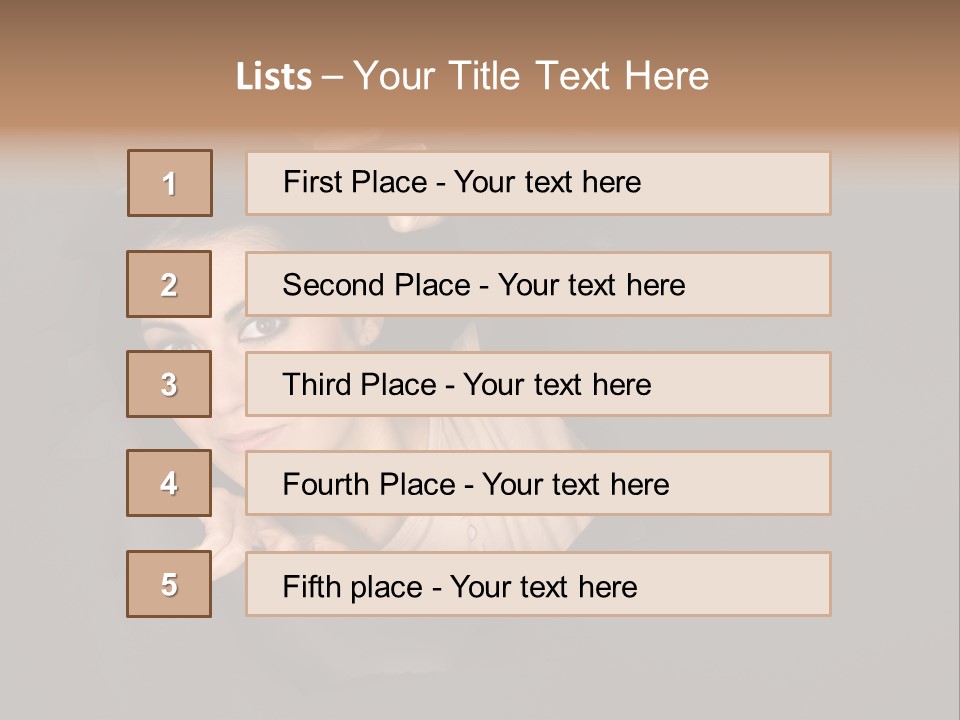This screenshot has height=720, width=960.
Task: Select the "Your Title Text Here" title text
Action: click(531, 76)
